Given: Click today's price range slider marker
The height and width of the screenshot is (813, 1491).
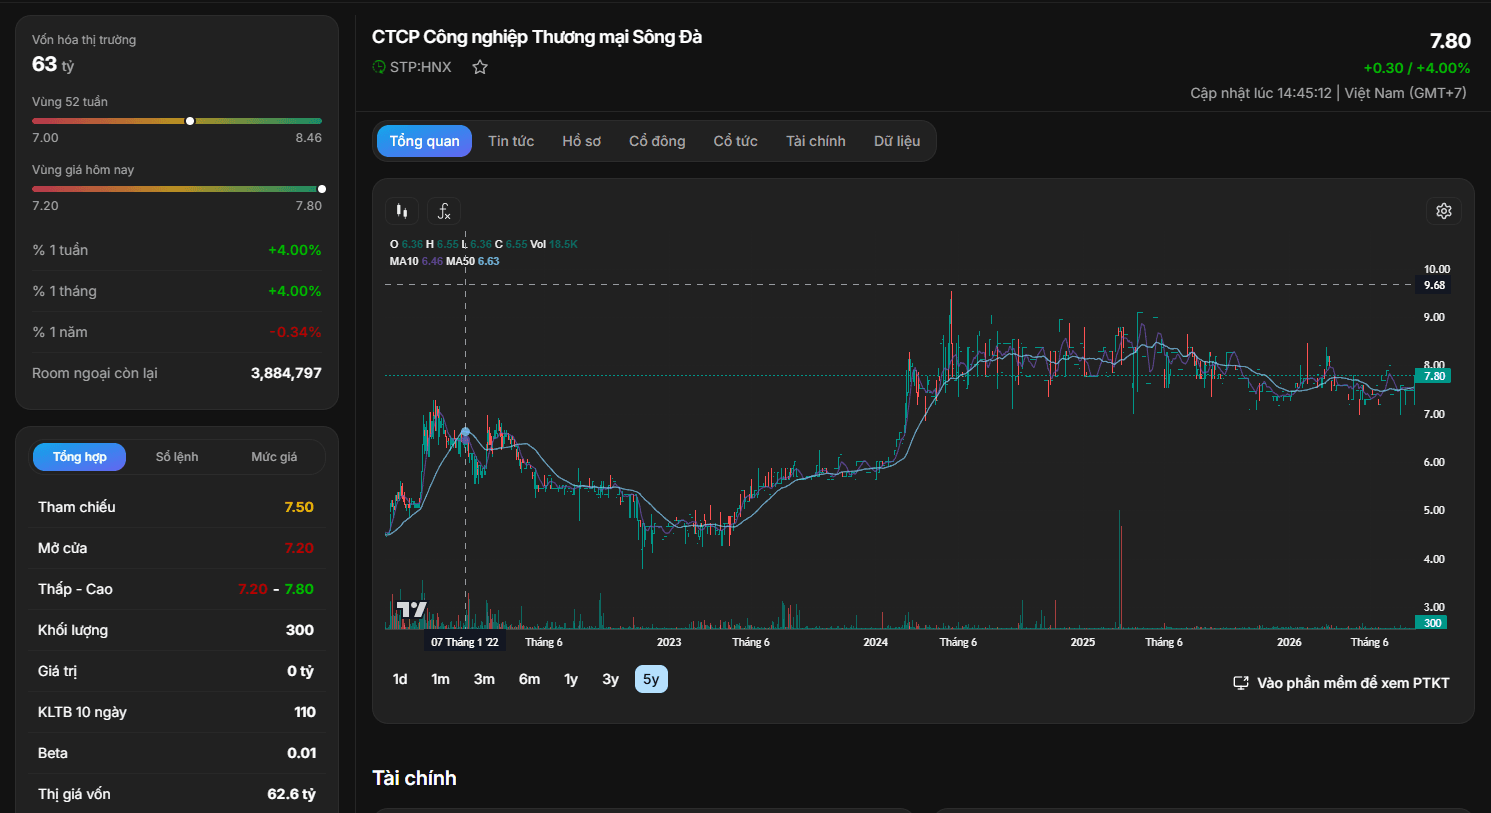Looking at the screenshot, I should tap(321, 189).
